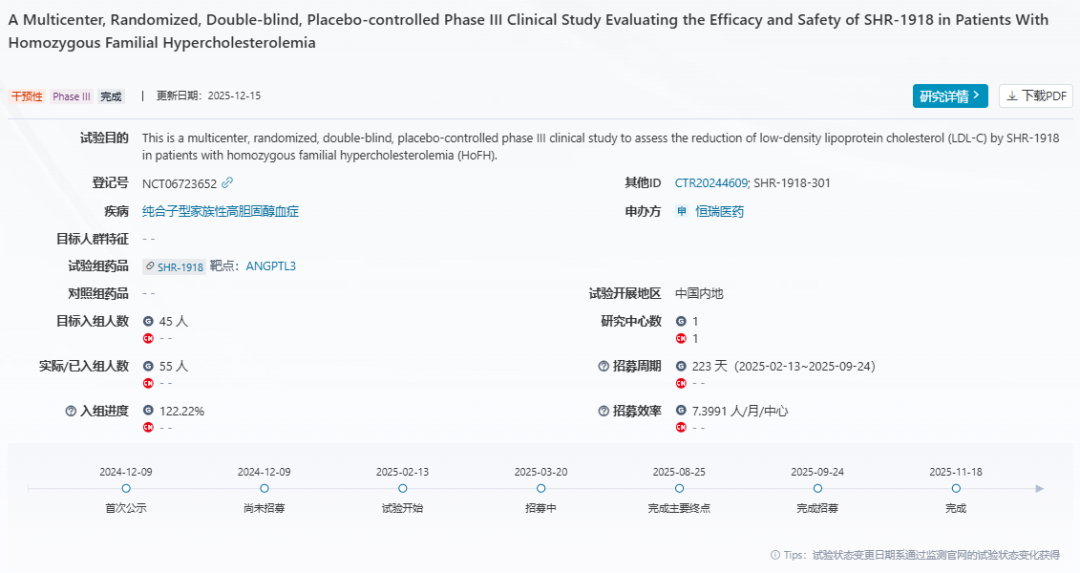
Task: Download the study PDF
Action: pos(1036,96)
